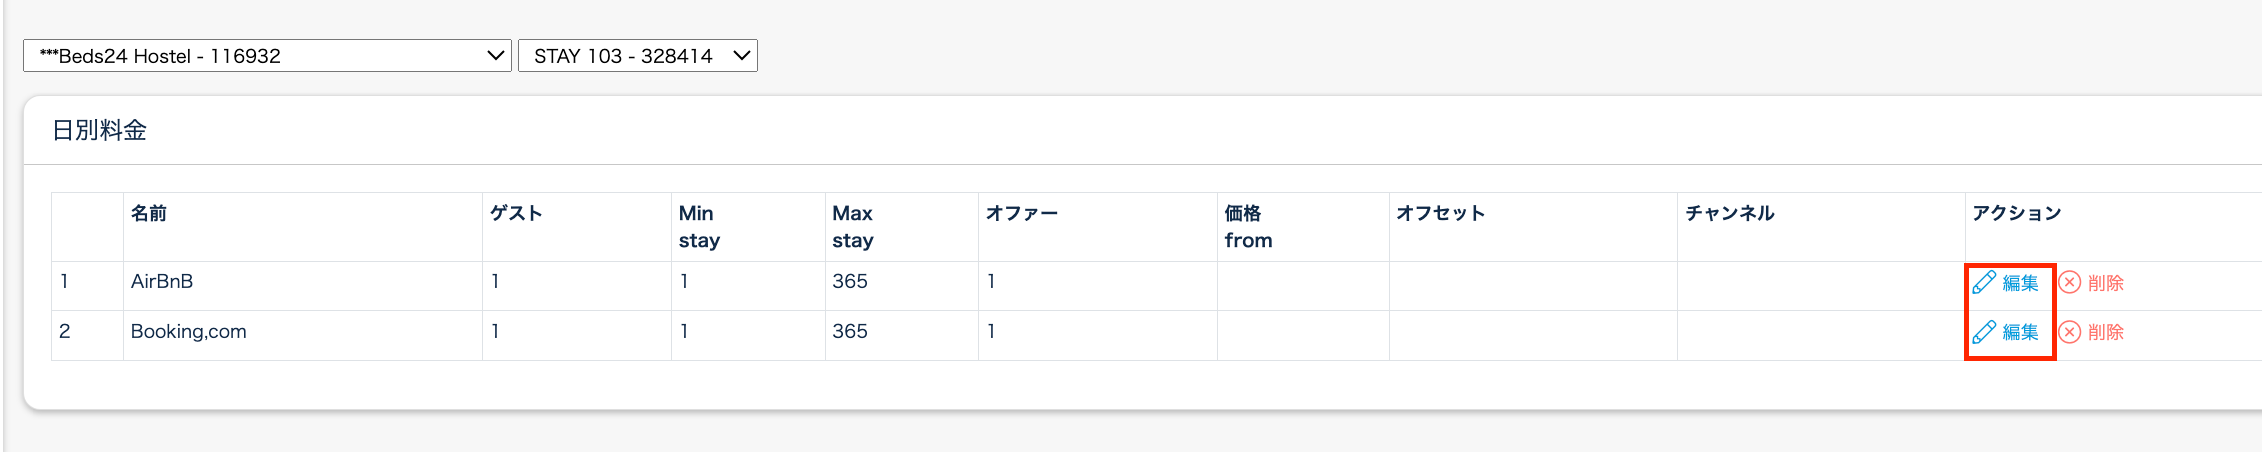Click the 削除 link in the AirBnB row

pos(2106,283)
